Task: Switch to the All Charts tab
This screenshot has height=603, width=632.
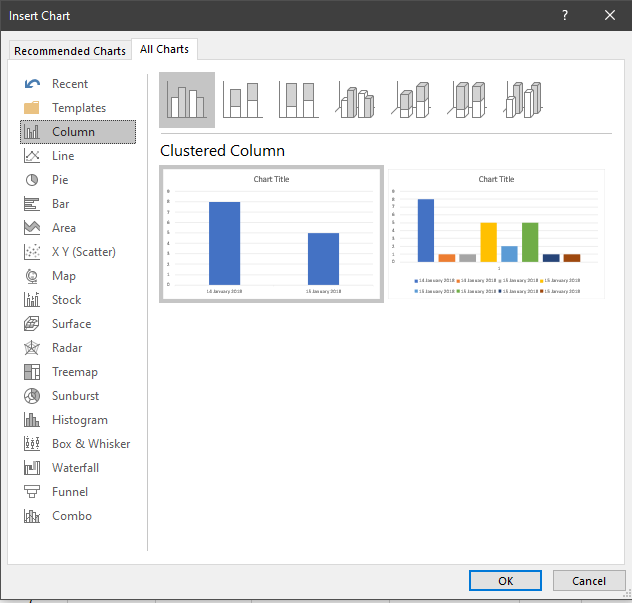Action: [164, 49]
